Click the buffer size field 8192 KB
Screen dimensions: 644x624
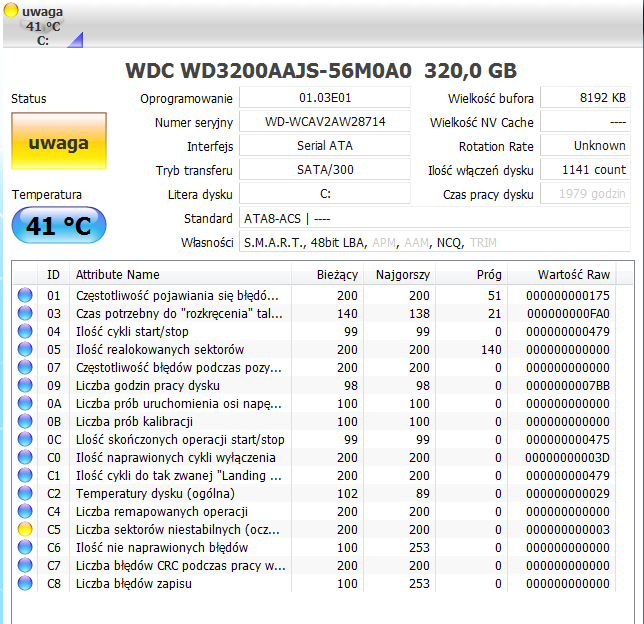(x=585, y=98)
